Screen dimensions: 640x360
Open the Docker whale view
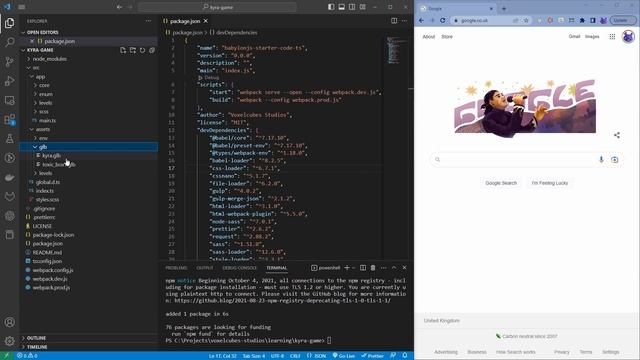click(9, 178)
